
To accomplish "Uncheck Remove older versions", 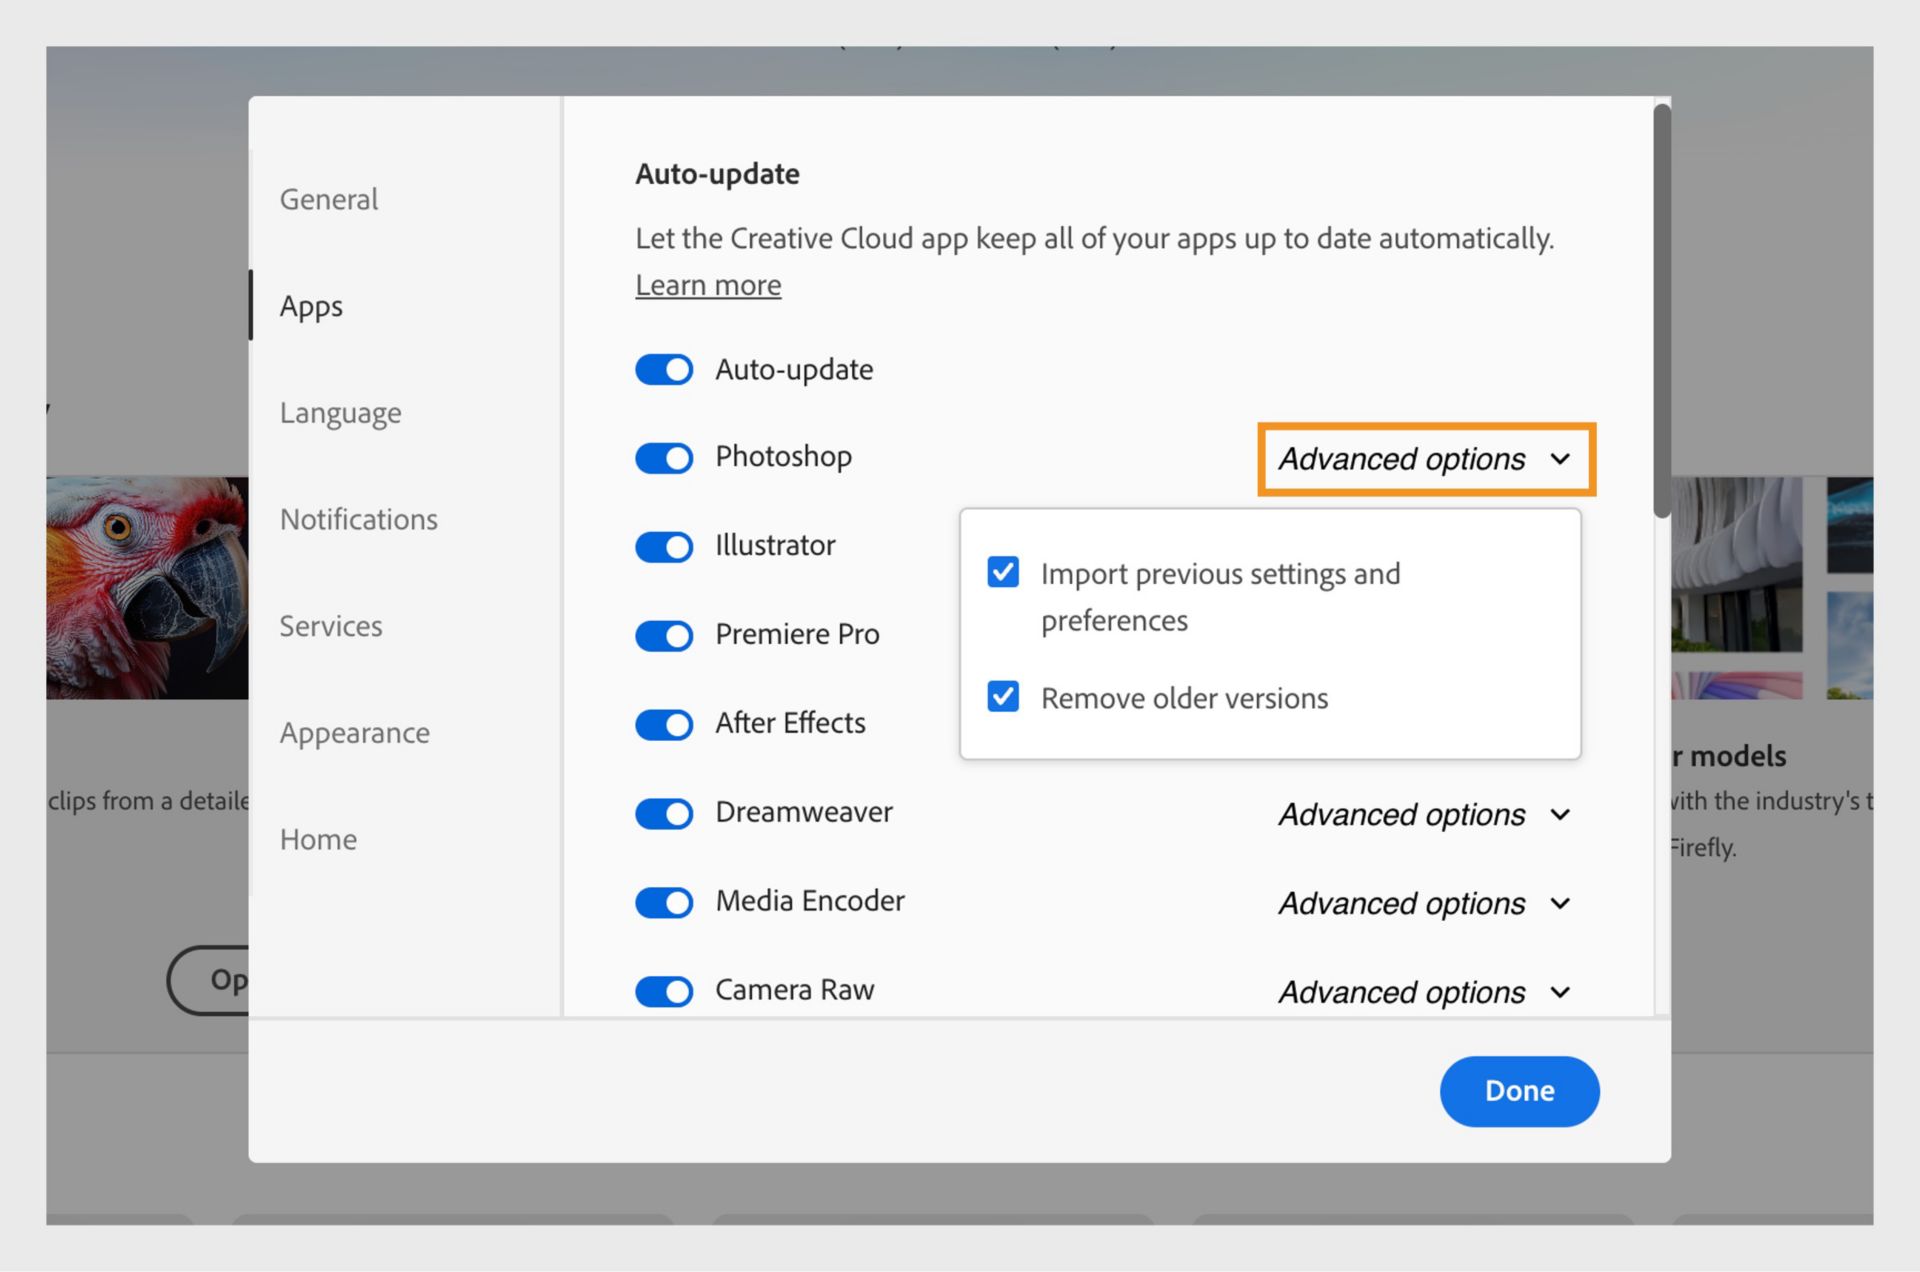I will click(1002, 697).
